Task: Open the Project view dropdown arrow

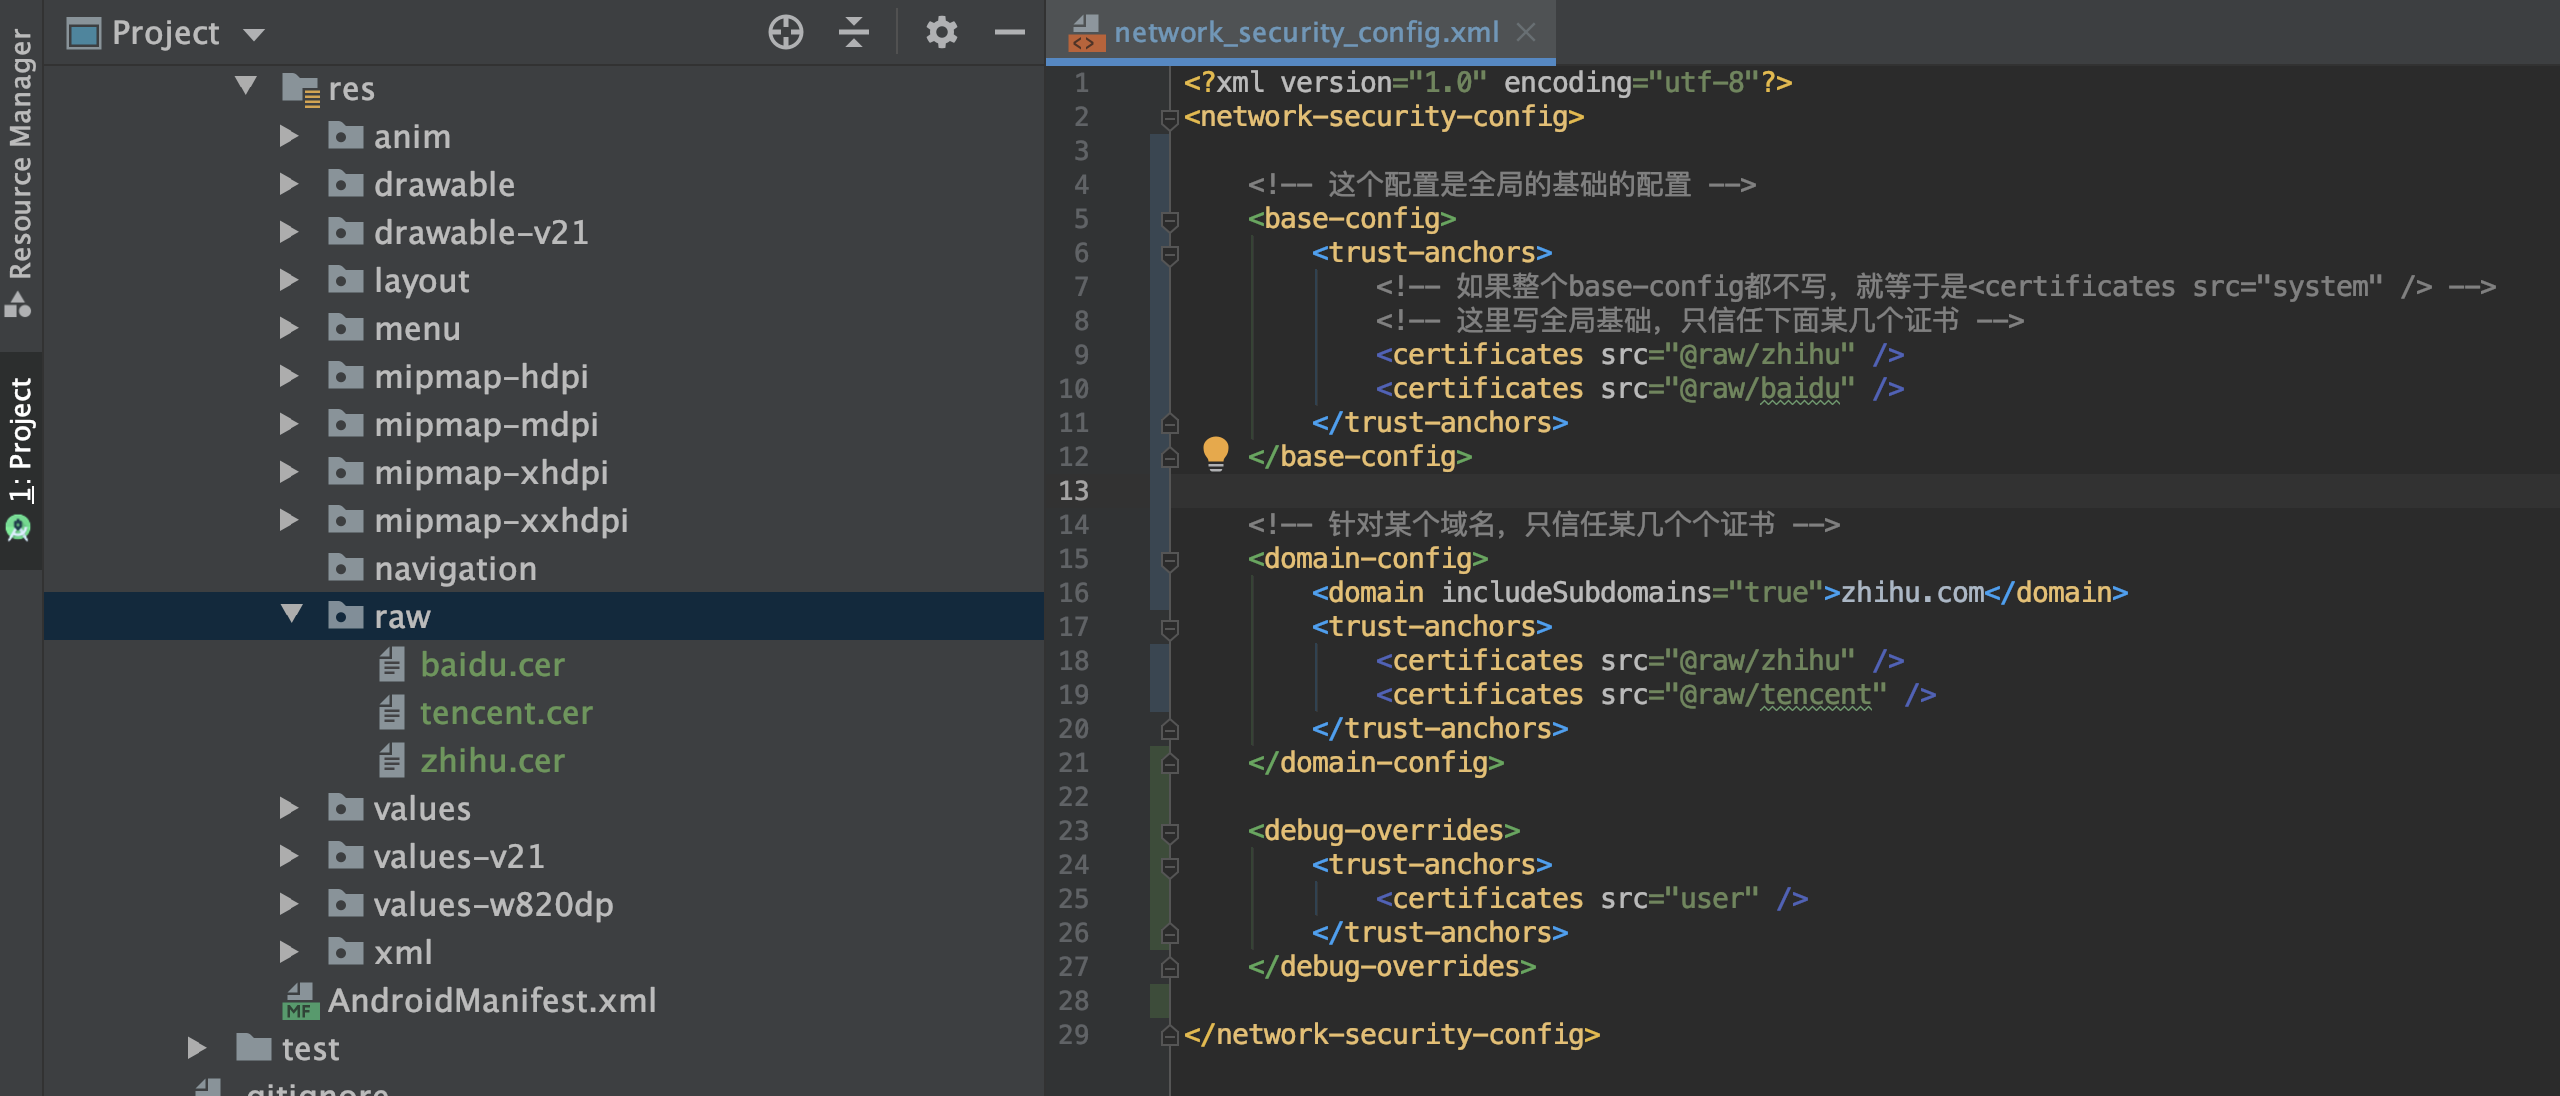Action: click(x=254, y=35)
